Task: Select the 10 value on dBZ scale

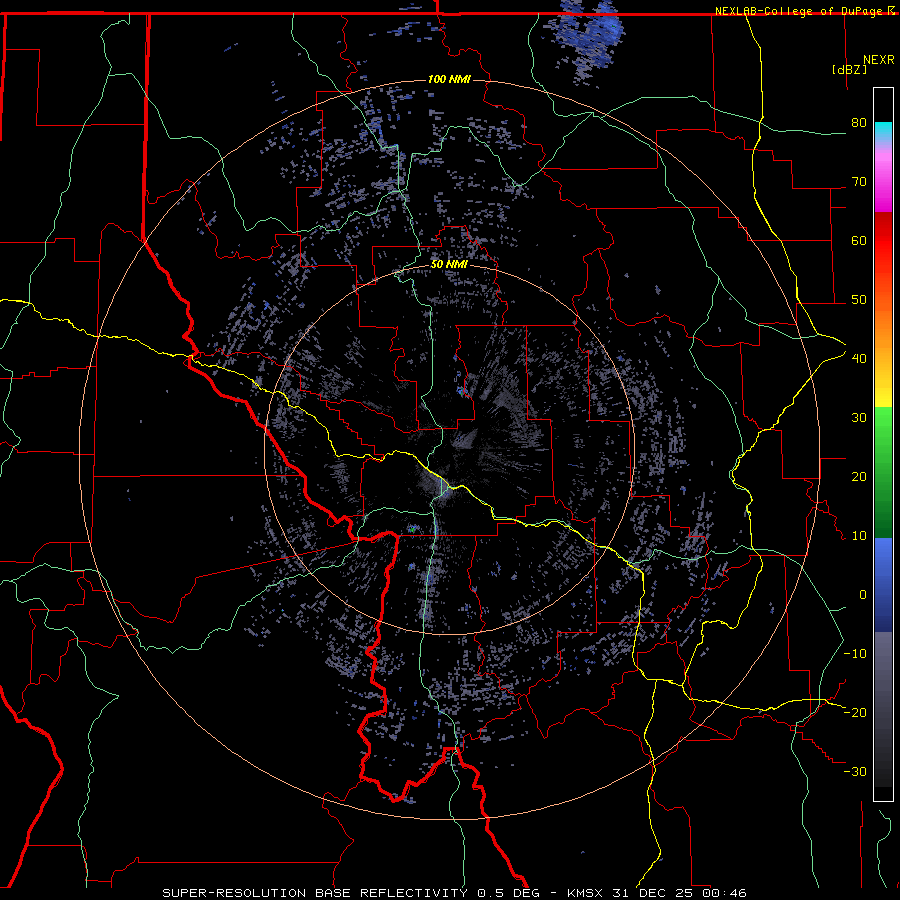Action: (x=859, y=536)
